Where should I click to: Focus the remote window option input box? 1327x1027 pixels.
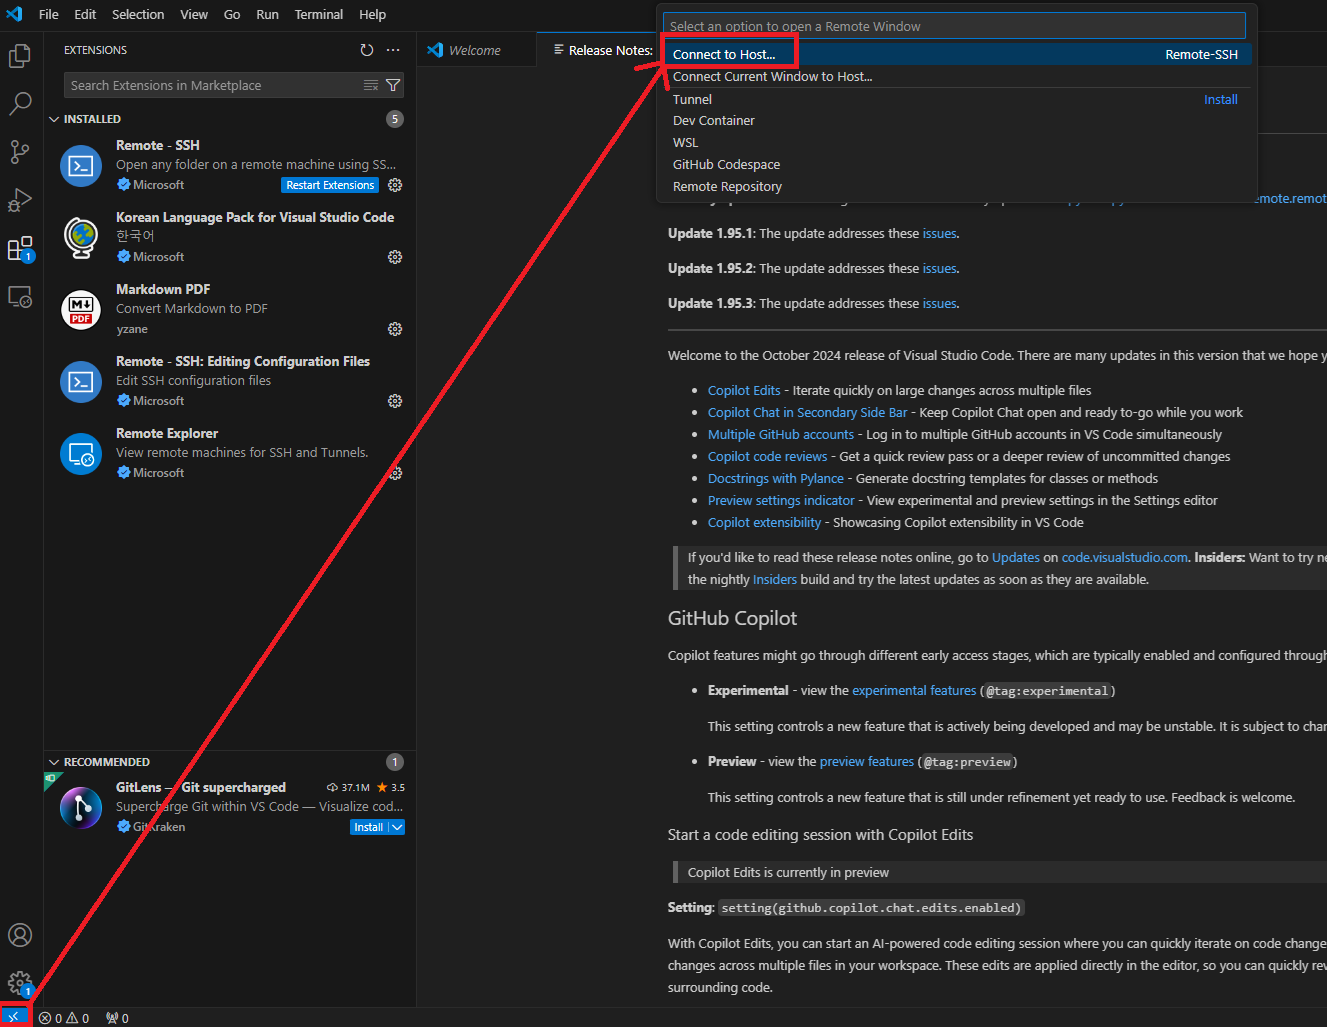(x=954, y=26)
